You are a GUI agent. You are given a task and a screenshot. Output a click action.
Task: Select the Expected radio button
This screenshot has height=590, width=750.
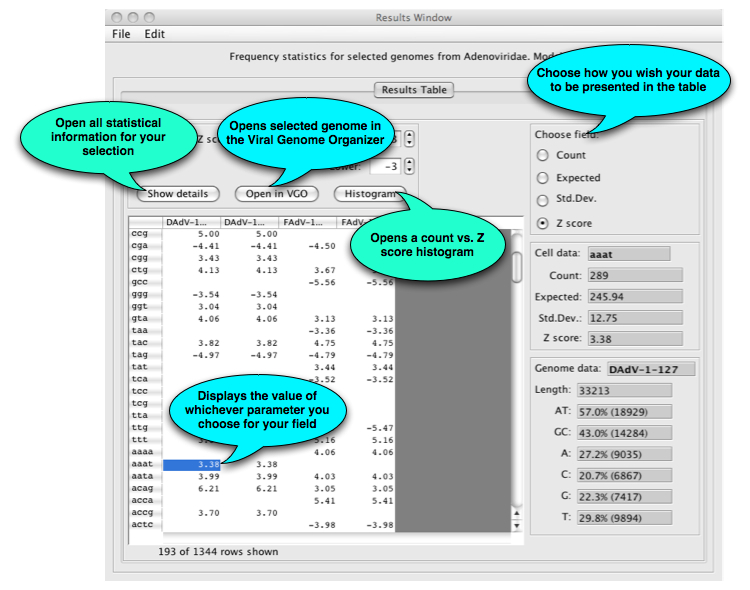point(542,178)
